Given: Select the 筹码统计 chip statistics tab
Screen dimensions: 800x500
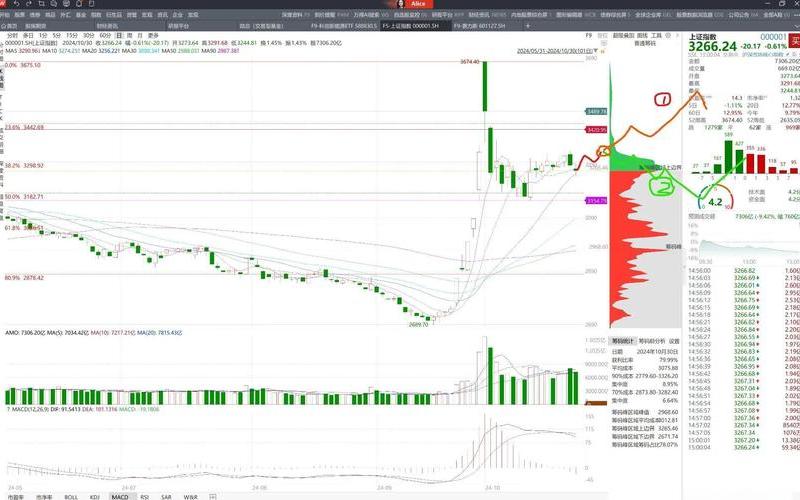Looking at the screenshot, I should pos(622,341).
